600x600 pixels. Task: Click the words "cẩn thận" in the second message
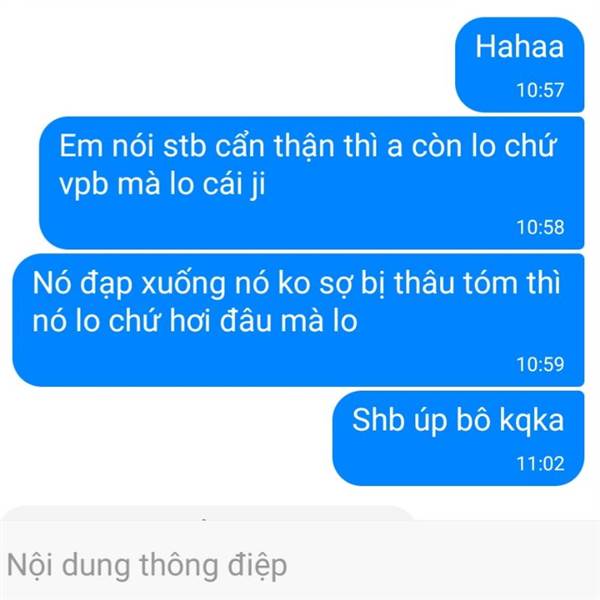coord(274,147)
